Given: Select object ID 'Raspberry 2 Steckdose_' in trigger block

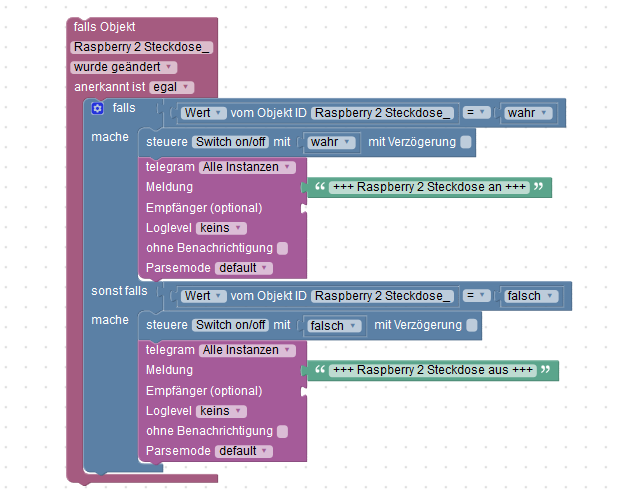Looking at the screenshot, I should pyautogui.click(x=142, y=47).
